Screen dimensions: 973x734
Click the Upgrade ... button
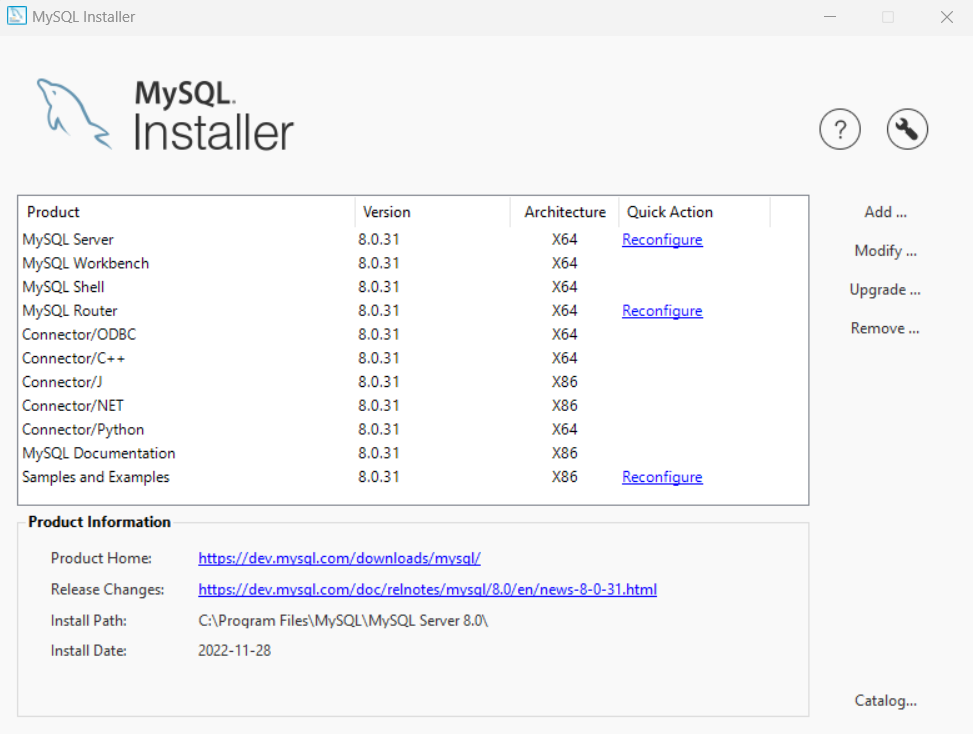click(886, 290)
